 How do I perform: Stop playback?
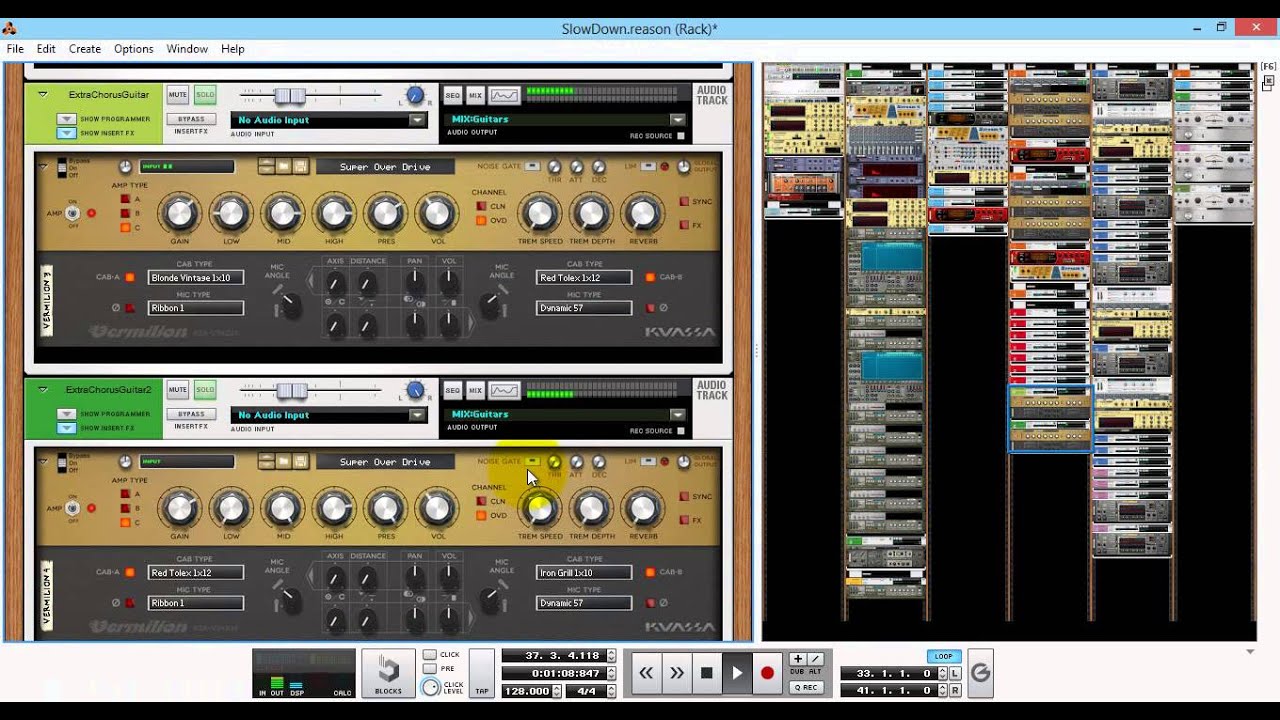point(707,673)
